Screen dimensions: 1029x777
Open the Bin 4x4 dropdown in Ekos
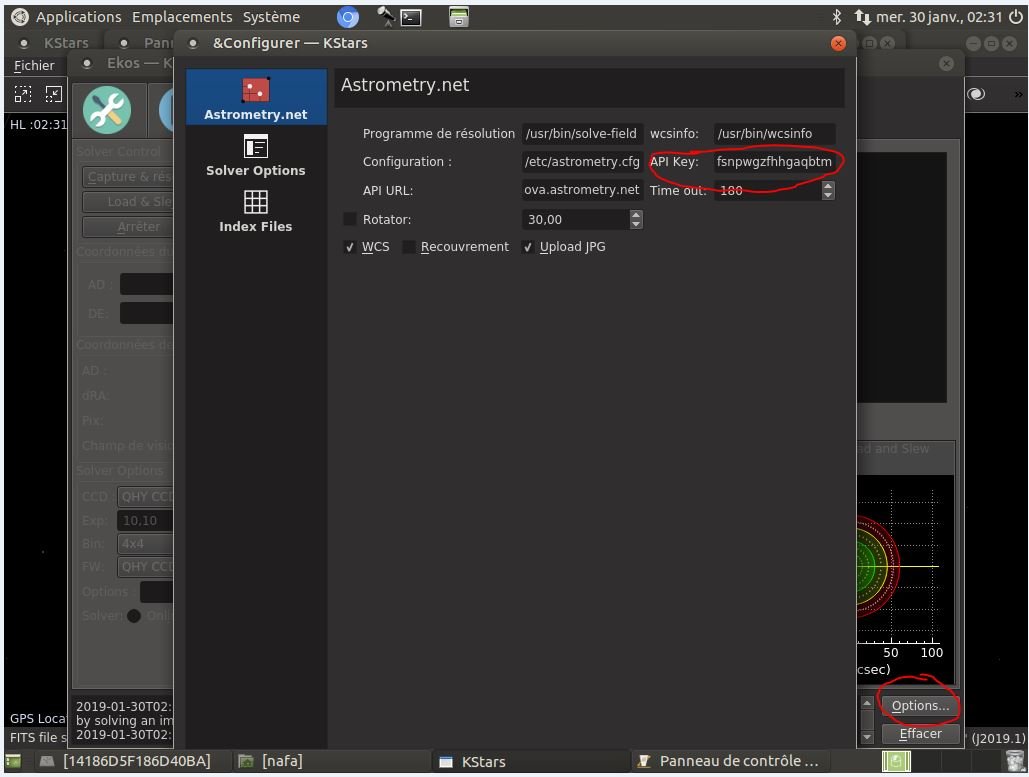point(146,543)
